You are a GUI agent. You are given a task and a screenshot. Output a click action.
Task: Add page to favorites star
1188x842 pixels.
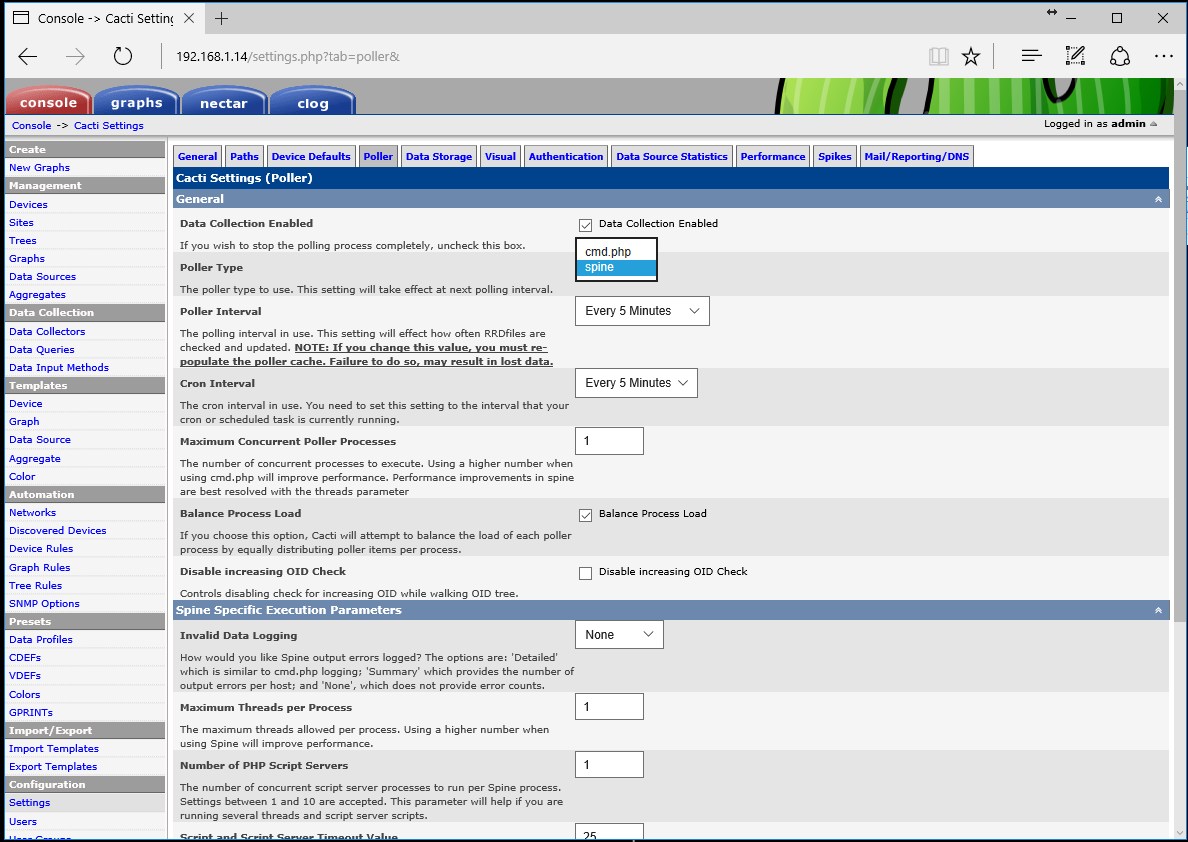pyautogui.click(x=971, y=56)
